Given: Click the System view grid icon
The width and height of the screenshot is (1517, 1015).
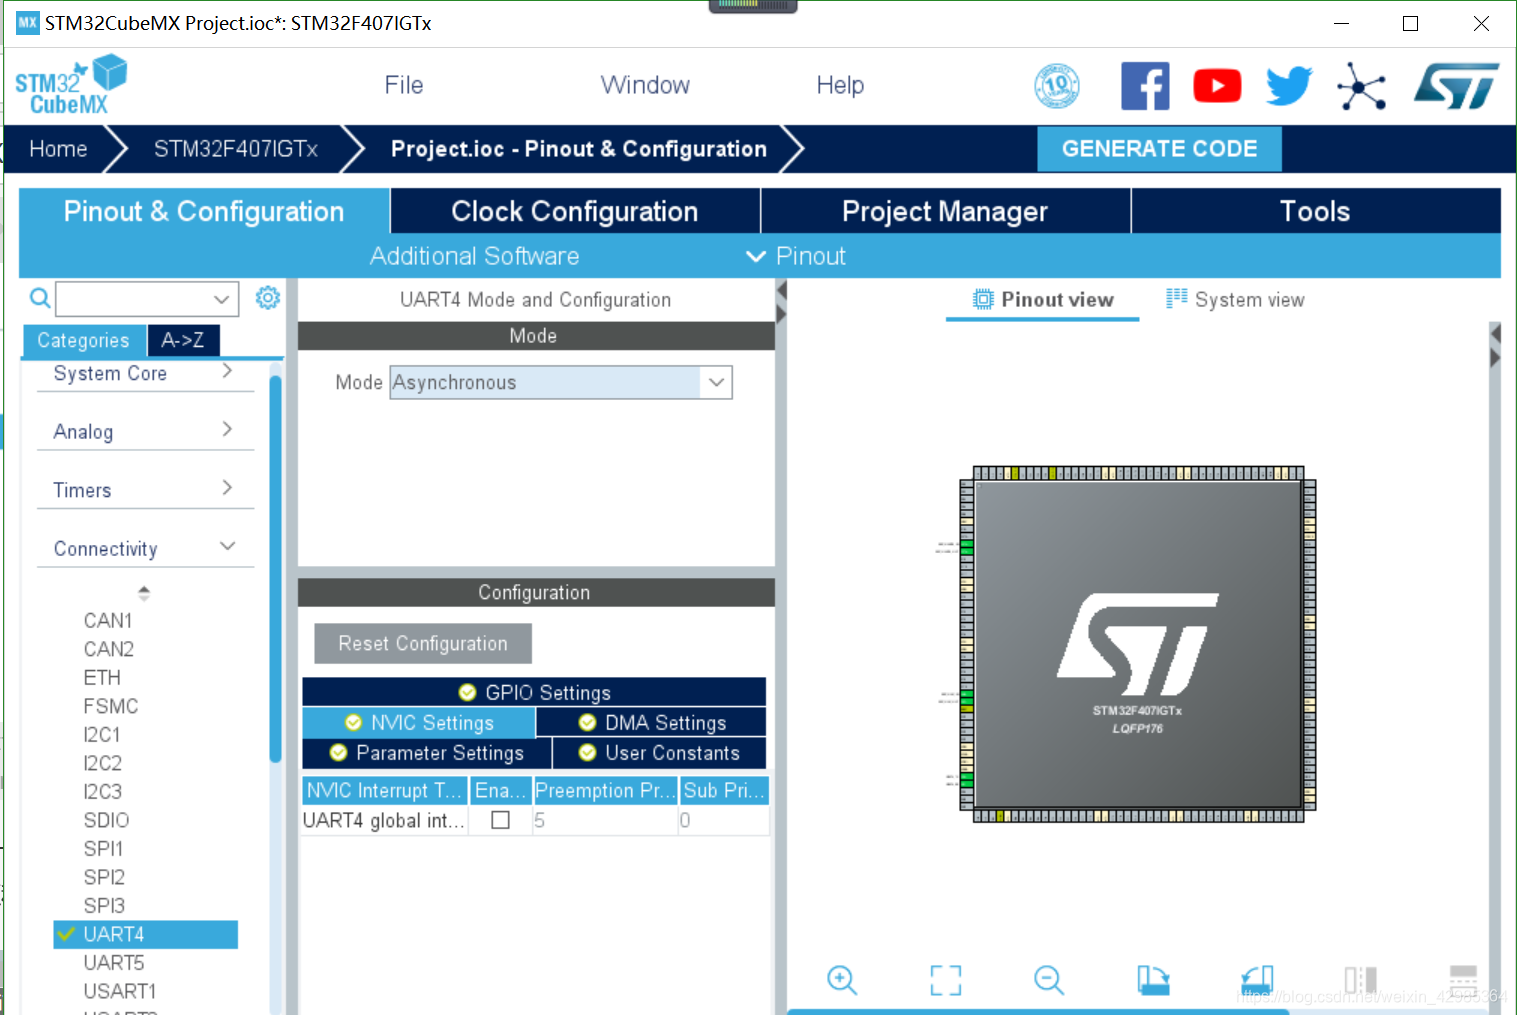Looking at the screenshot, I should click(1177, 299).
